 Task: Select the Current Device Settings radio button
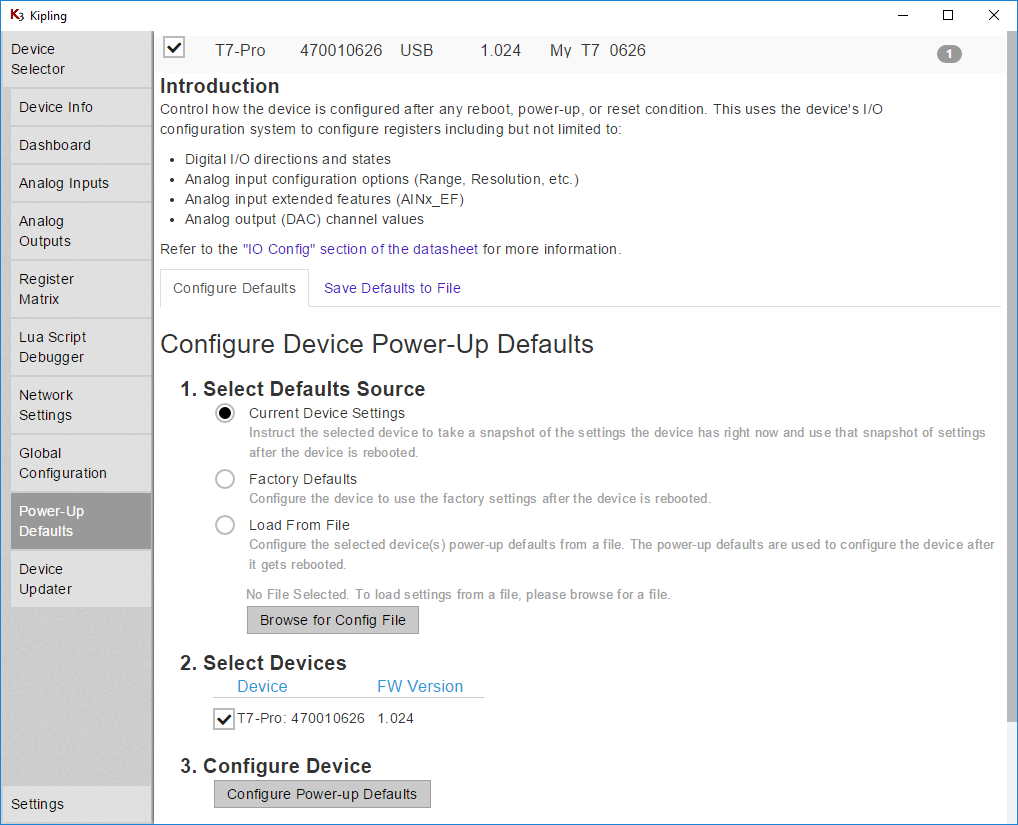click(225, 413)
